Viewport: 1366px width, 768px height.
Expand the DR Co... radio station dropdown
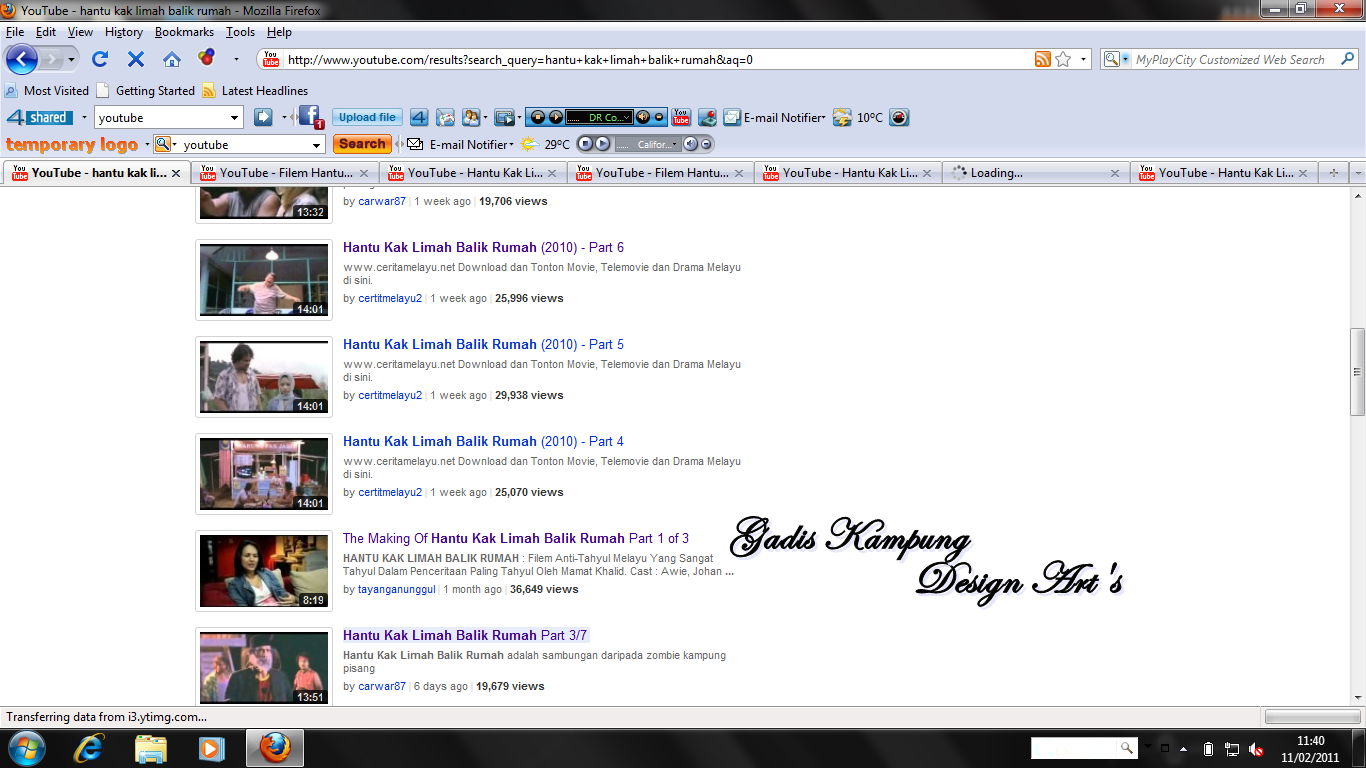[628, 117]
